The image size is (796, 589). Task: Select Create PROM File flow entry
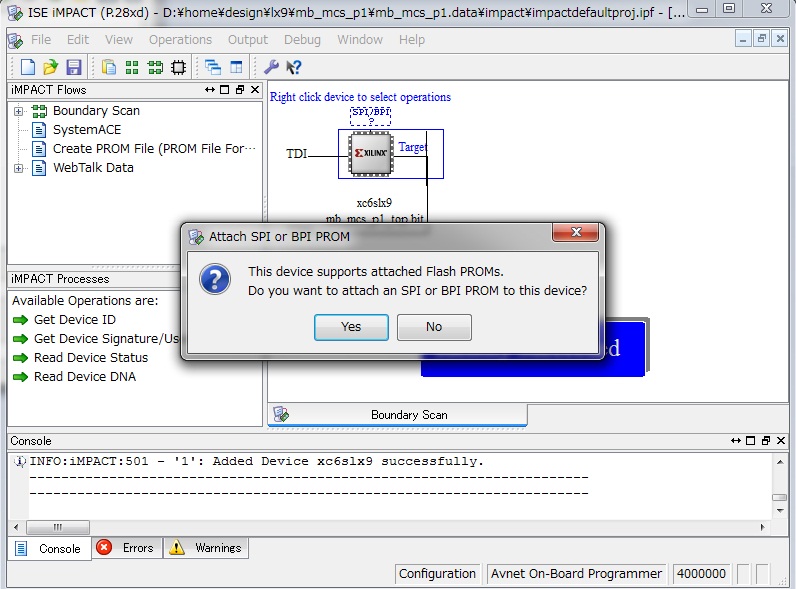(154, 149)
